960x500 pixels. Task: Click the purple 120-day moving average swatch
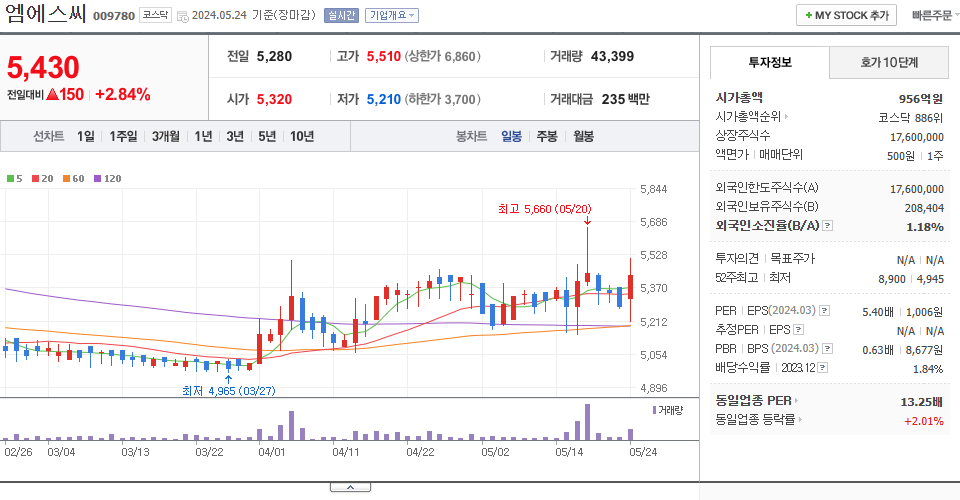click(97, 179)
